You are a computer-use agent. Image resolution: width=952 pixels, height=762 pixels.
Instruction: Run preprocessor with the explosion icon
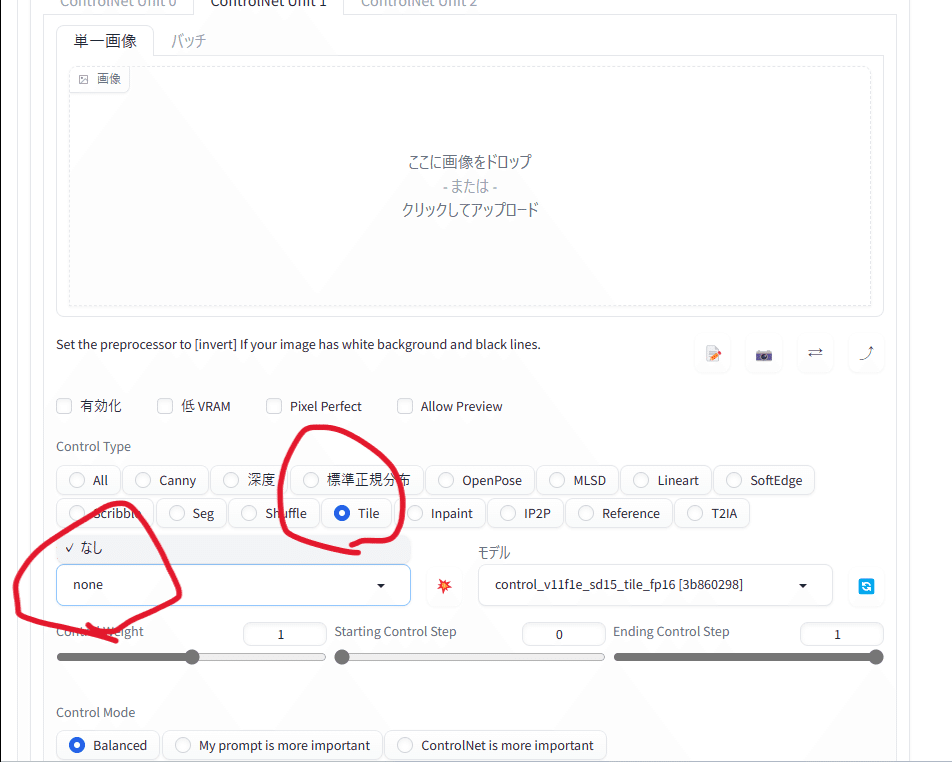pyautogui.click(x=444, y=585)
